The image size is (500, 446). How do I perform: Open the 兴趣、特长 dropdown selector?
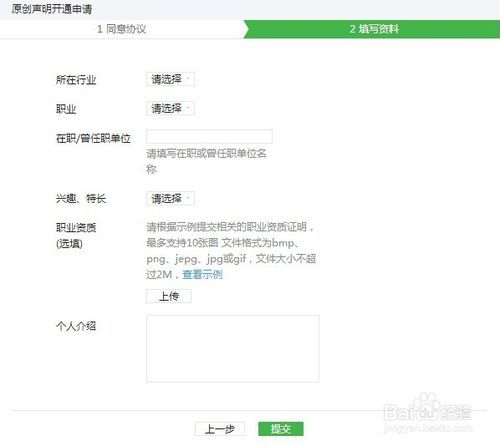click(170, 199)
